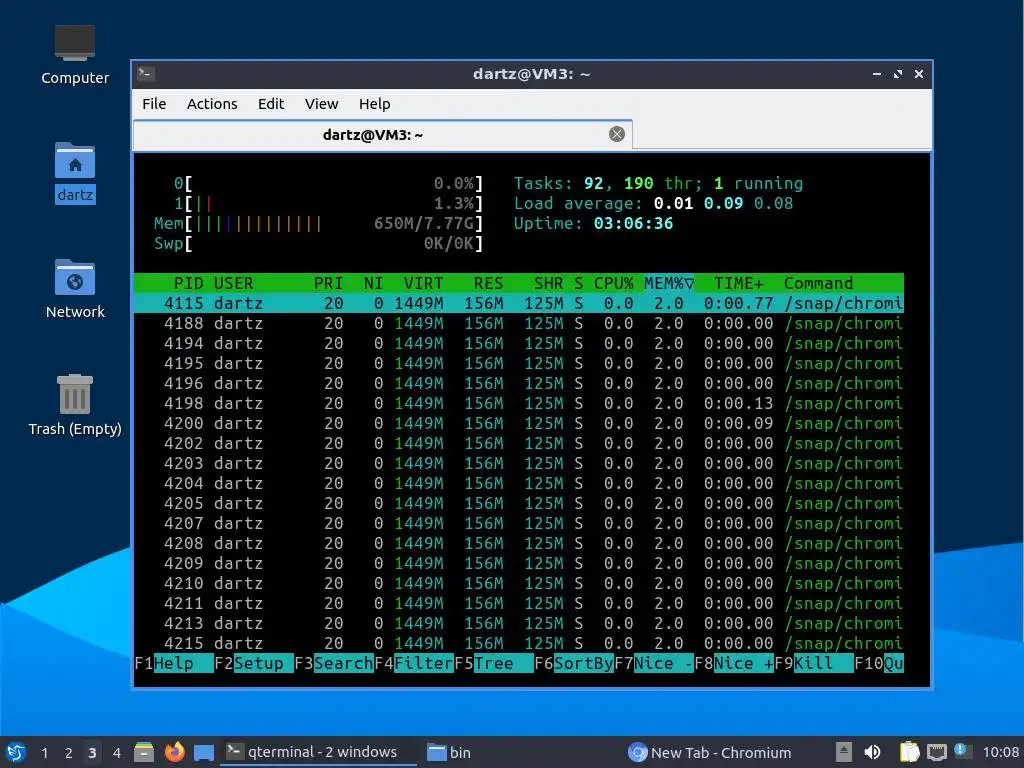Sort by the PID column header
Viewport: 1024px width, 768px height.
point(188,283)
